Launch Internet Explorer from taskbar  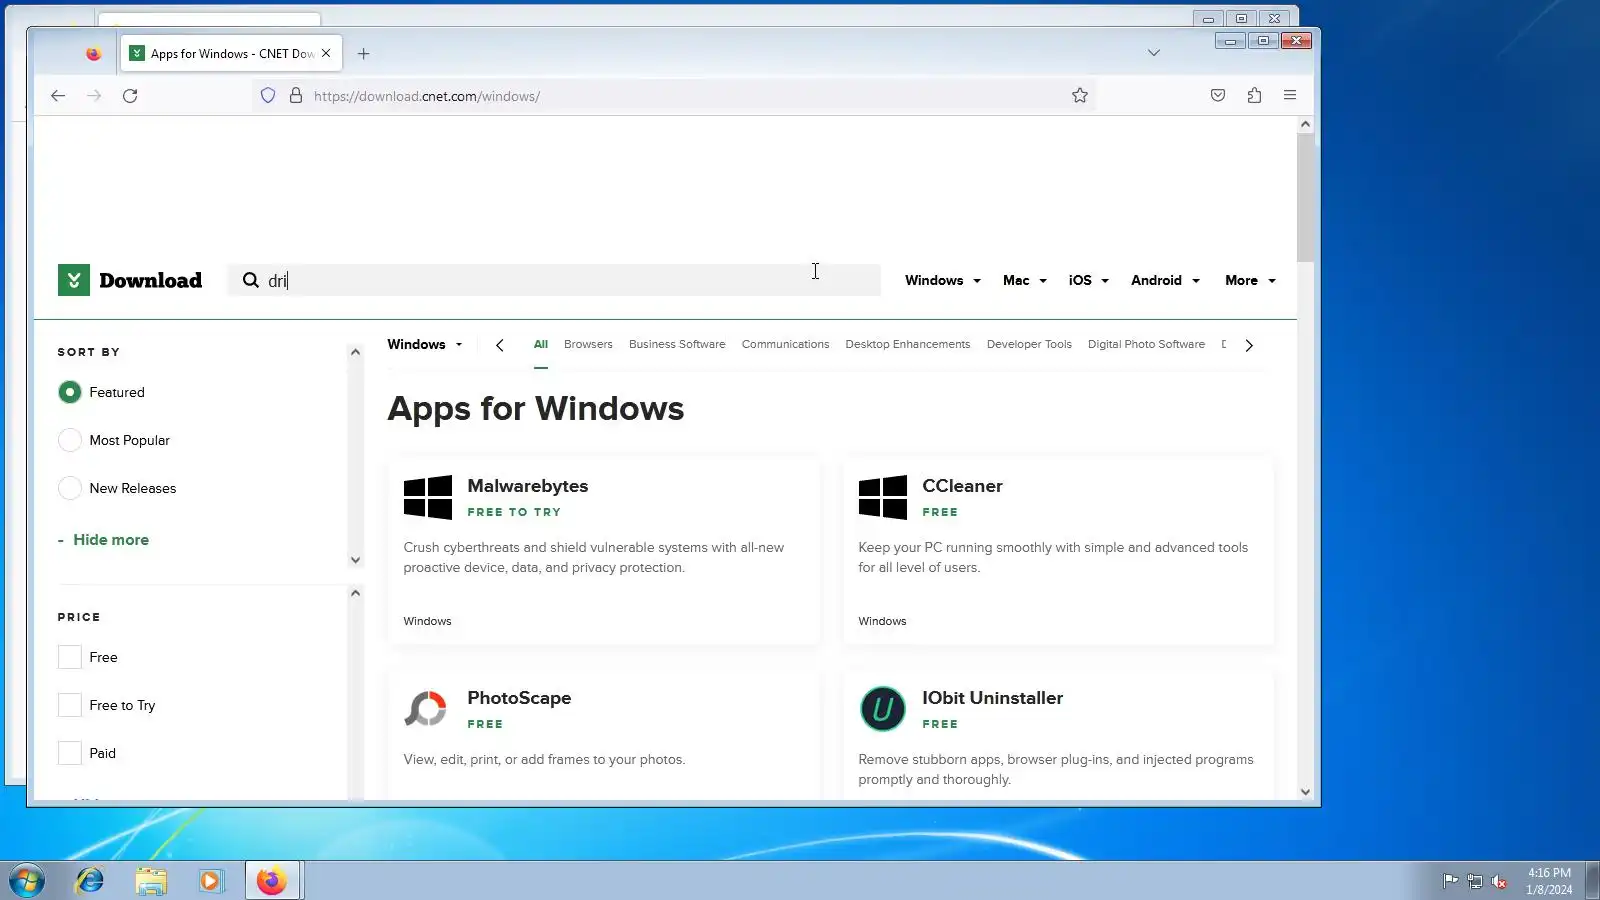tap(90, 881)
